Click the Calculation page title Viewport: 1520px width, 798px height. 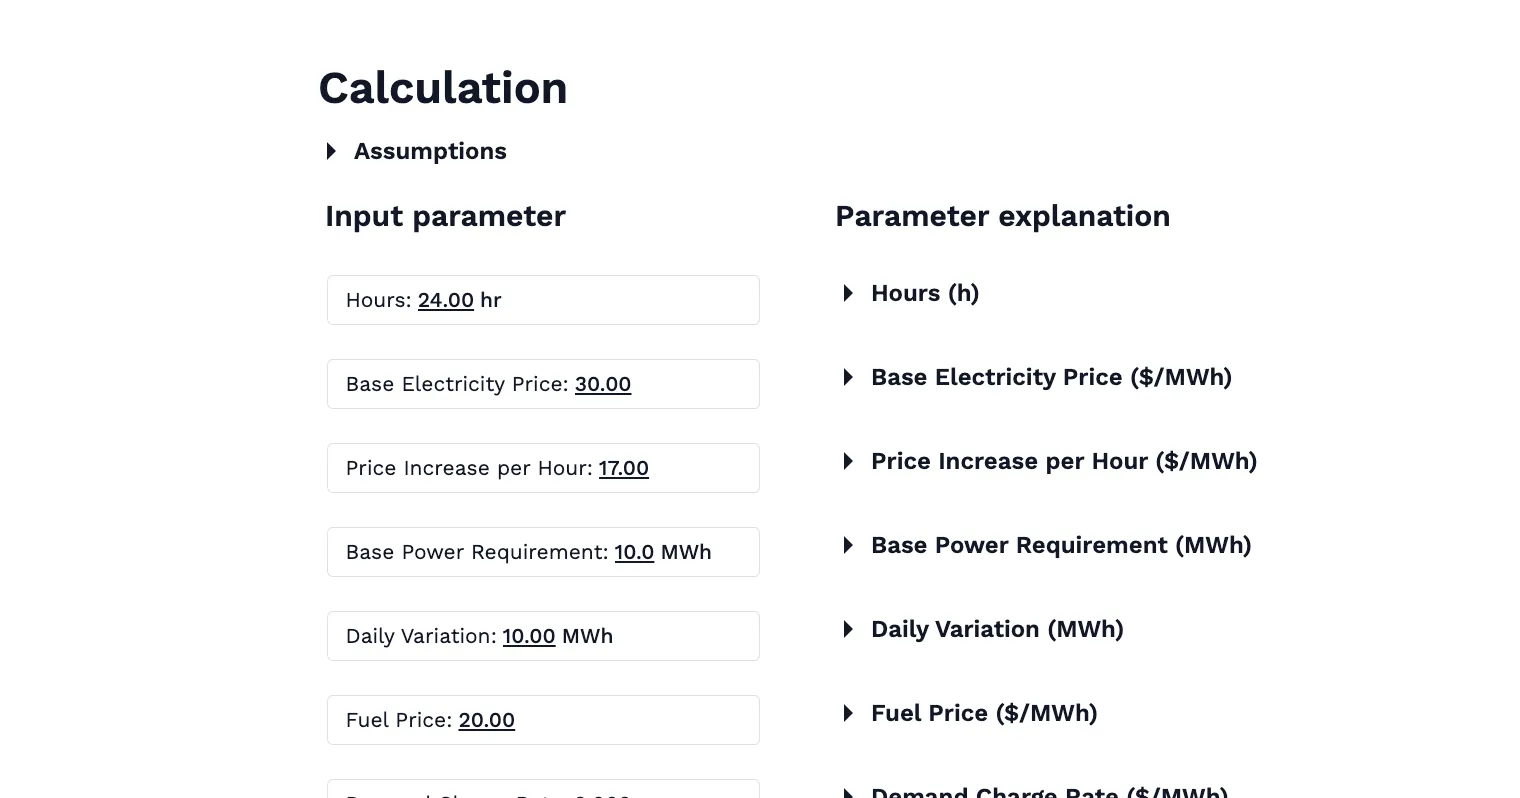(443, 88)
